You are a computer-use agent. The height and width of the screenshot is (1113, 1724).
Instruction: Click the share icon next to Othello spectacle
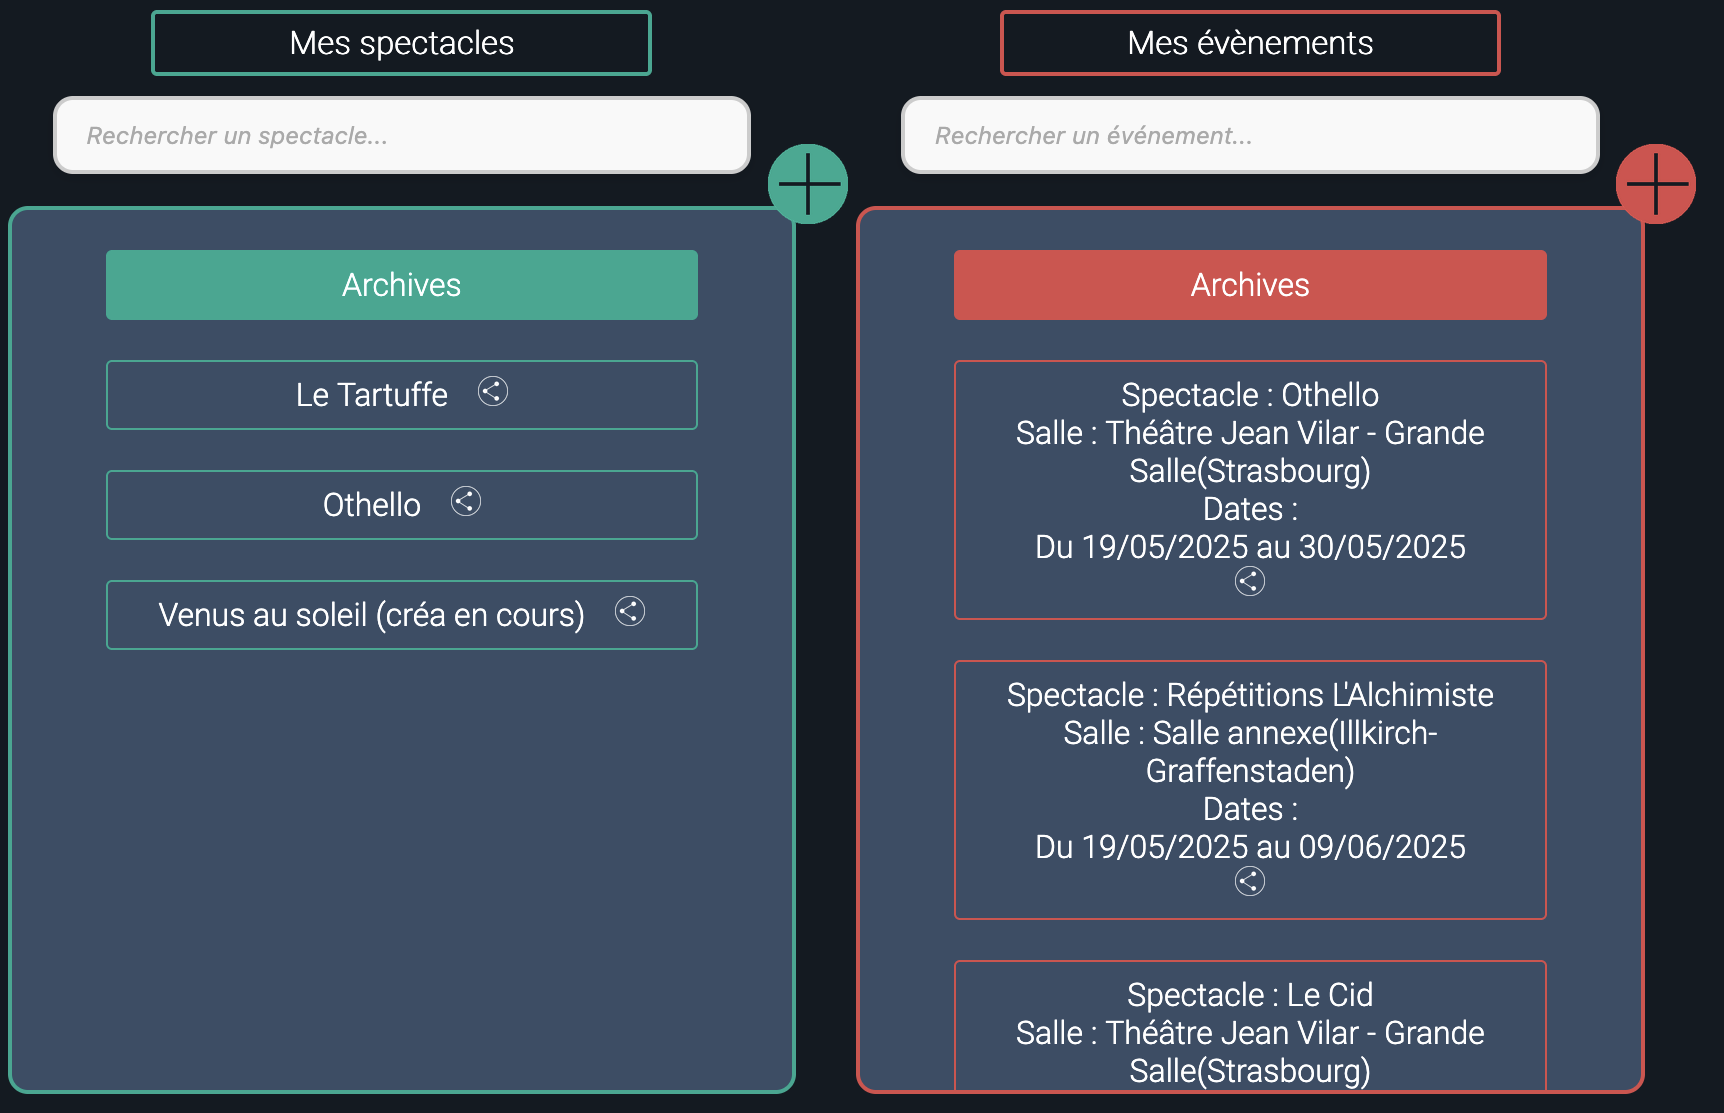point(466,501)
